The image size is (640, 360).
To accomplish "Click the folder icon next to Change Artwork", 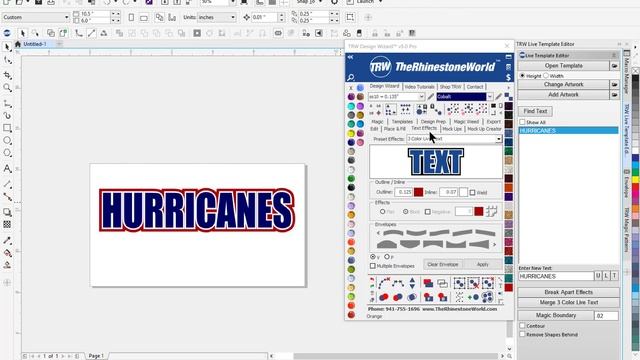I will (614, 84).
